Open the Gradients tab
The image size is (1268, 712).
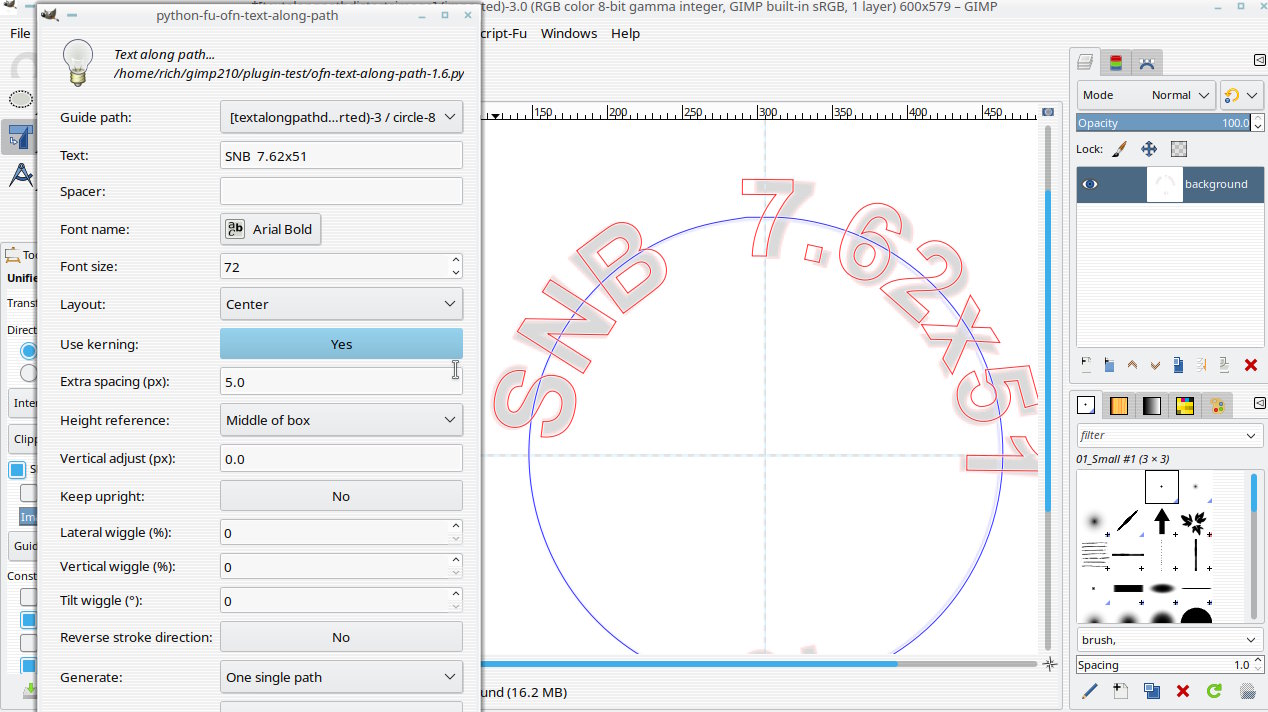click(1152, 405)
